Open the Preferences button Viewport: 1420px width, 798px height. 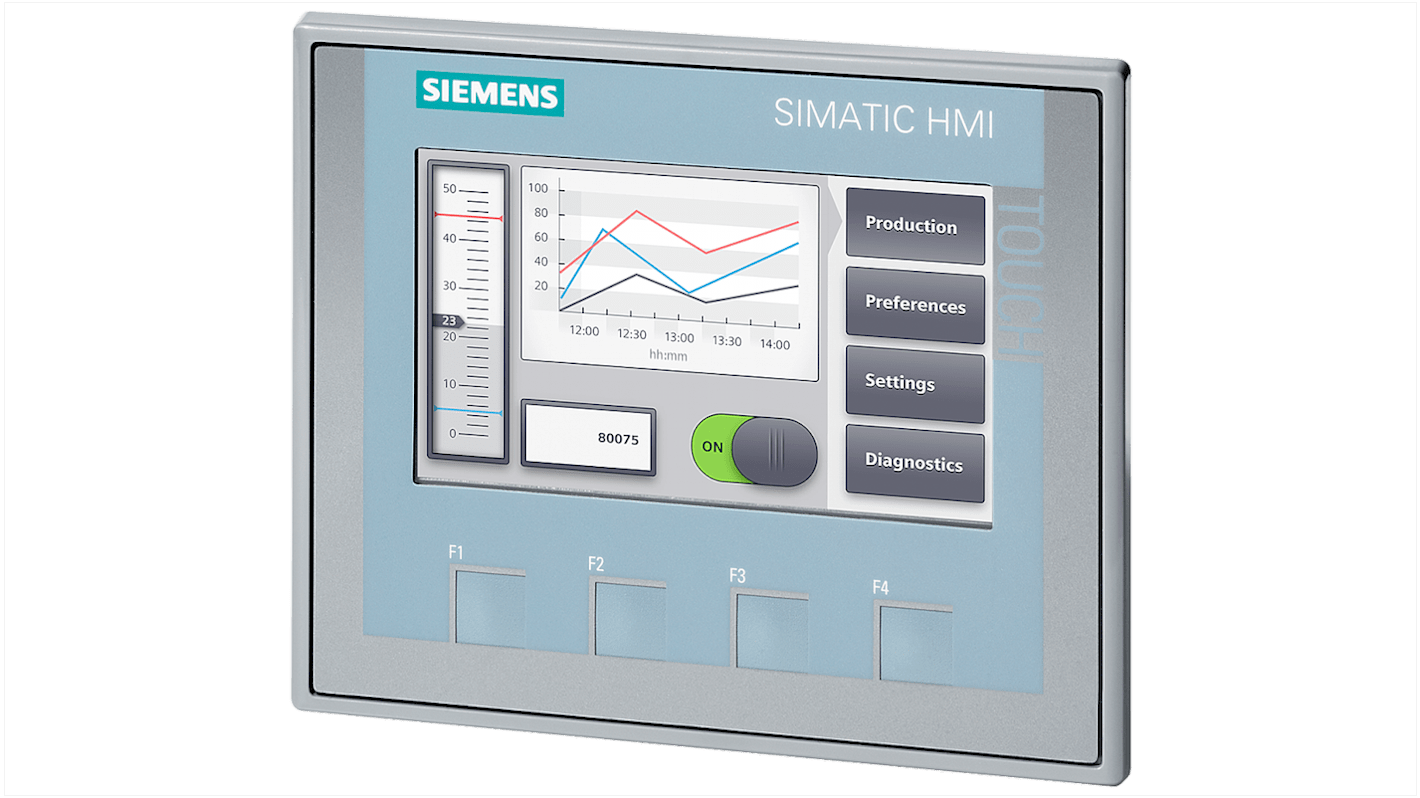915,305
